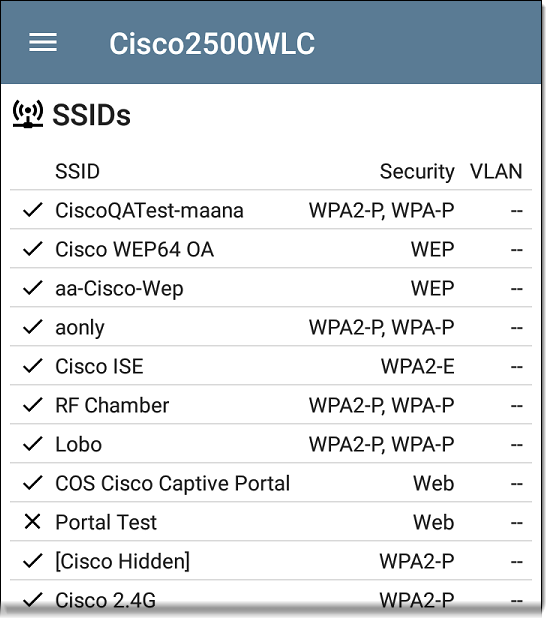Click the Cisco2500WLC title

point(212,43)
